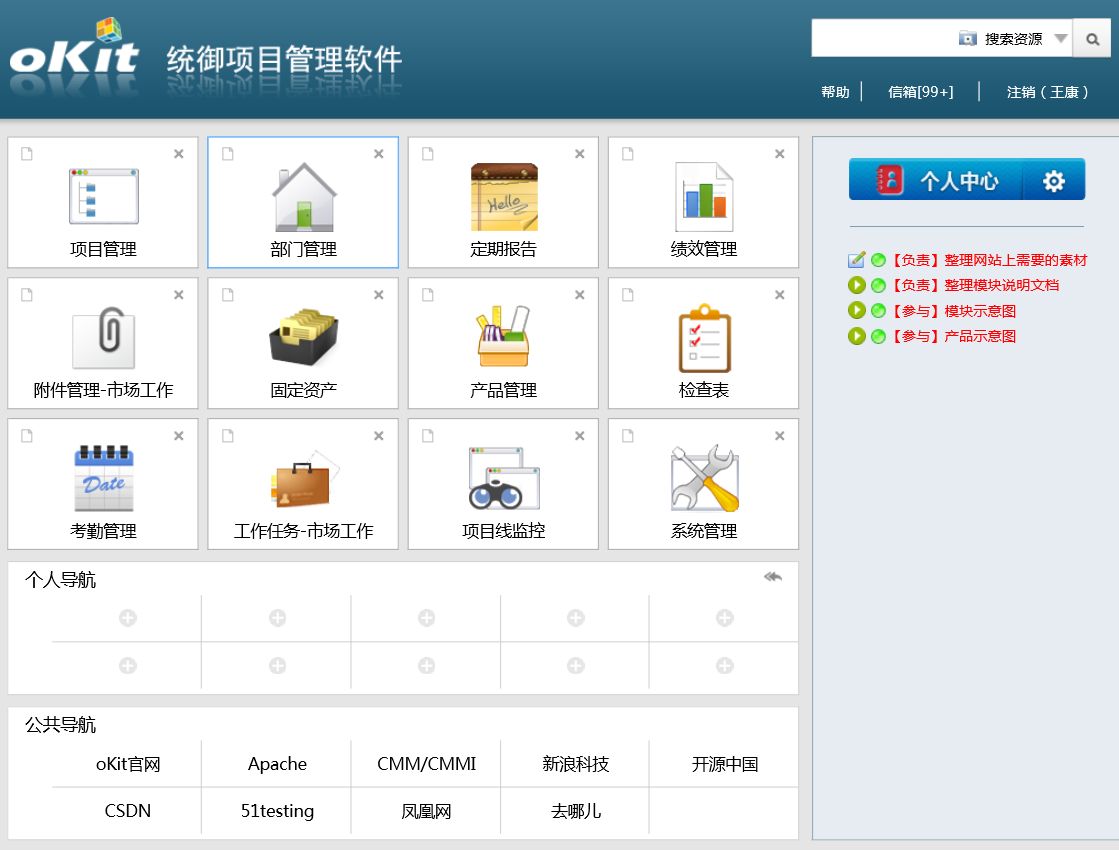Open the 工作任务-市场工作 briefcase icon
Image resolution: width=1119 pixels, height=850 pixels.
[x=304, y=479]
